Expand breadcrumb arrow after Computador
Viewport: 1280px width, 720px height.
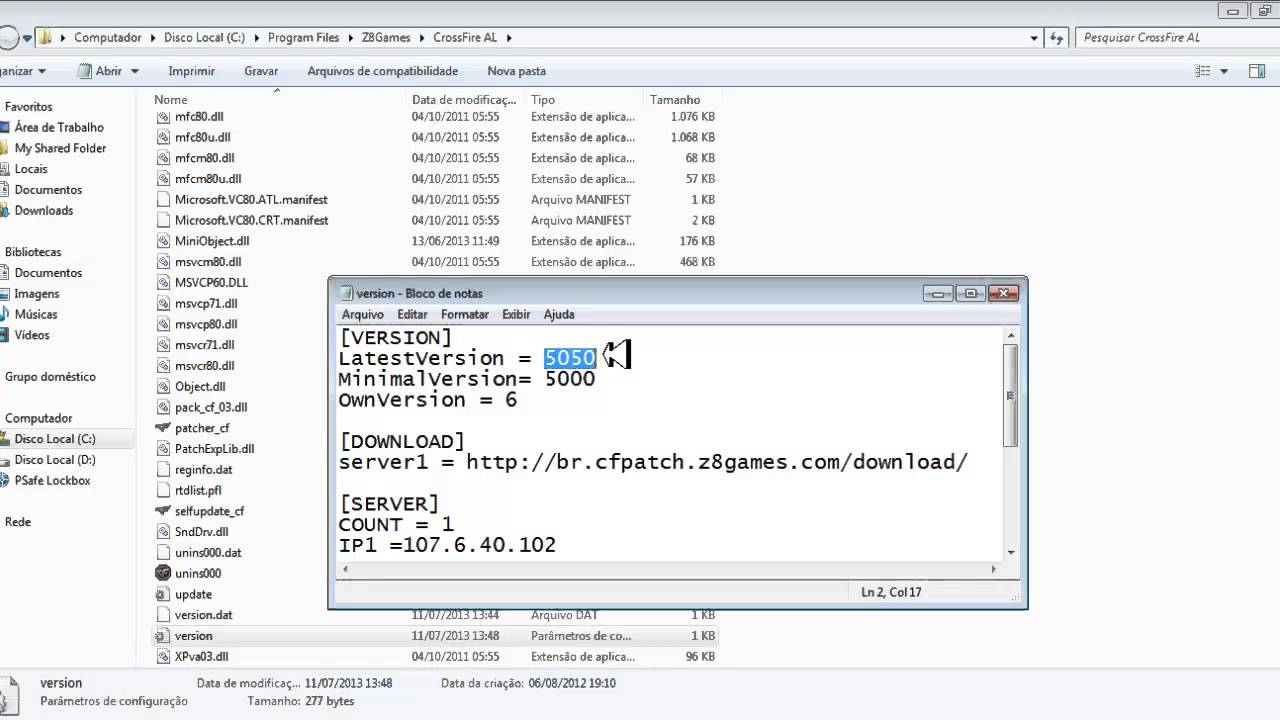153,38
